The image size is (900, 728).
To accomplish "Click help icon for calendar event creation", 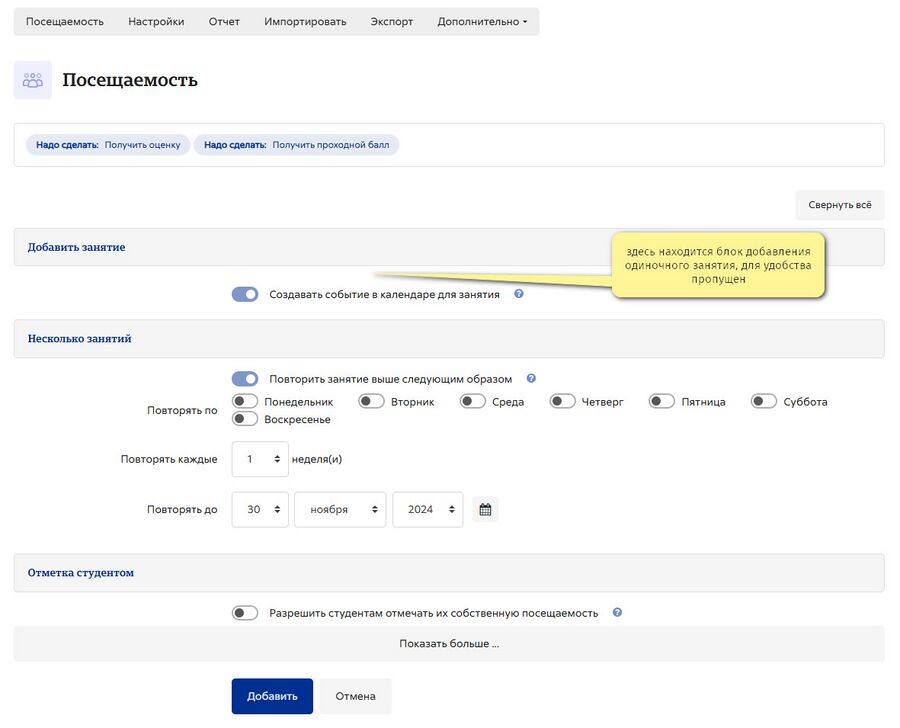I will click(x=518, y=294).
